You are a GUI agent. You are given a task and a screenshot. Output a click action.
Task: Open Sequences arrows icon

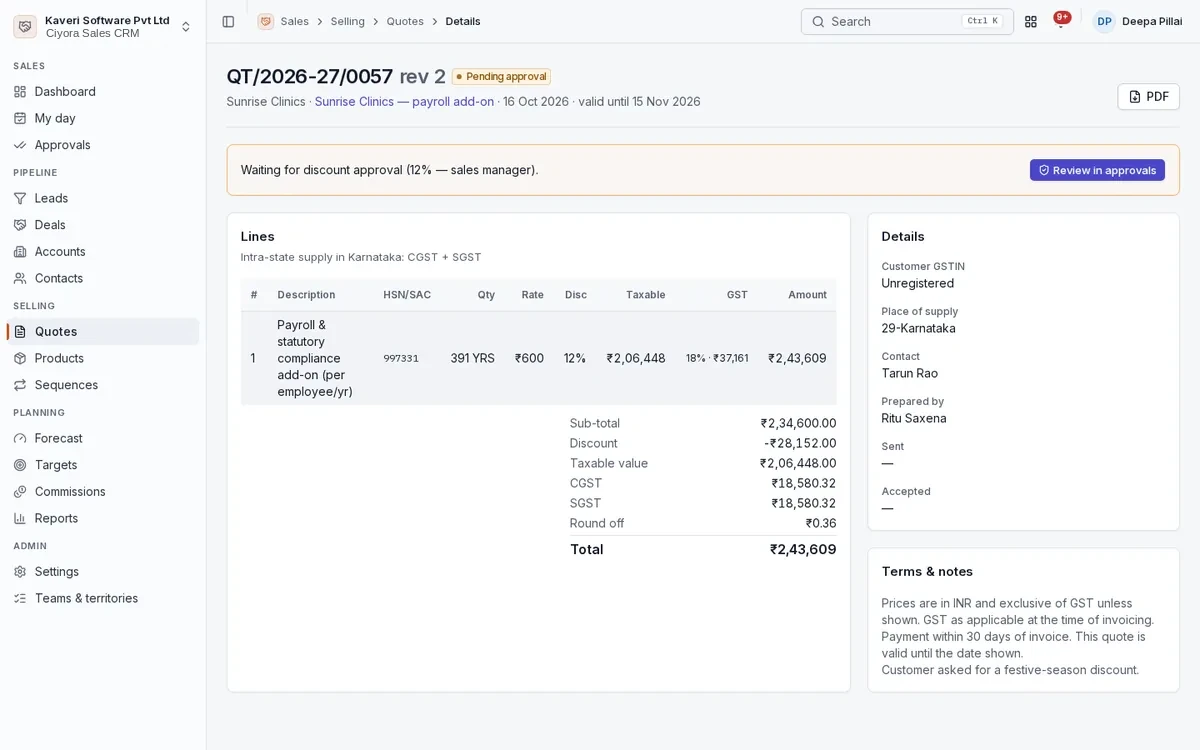coord(20,385)
